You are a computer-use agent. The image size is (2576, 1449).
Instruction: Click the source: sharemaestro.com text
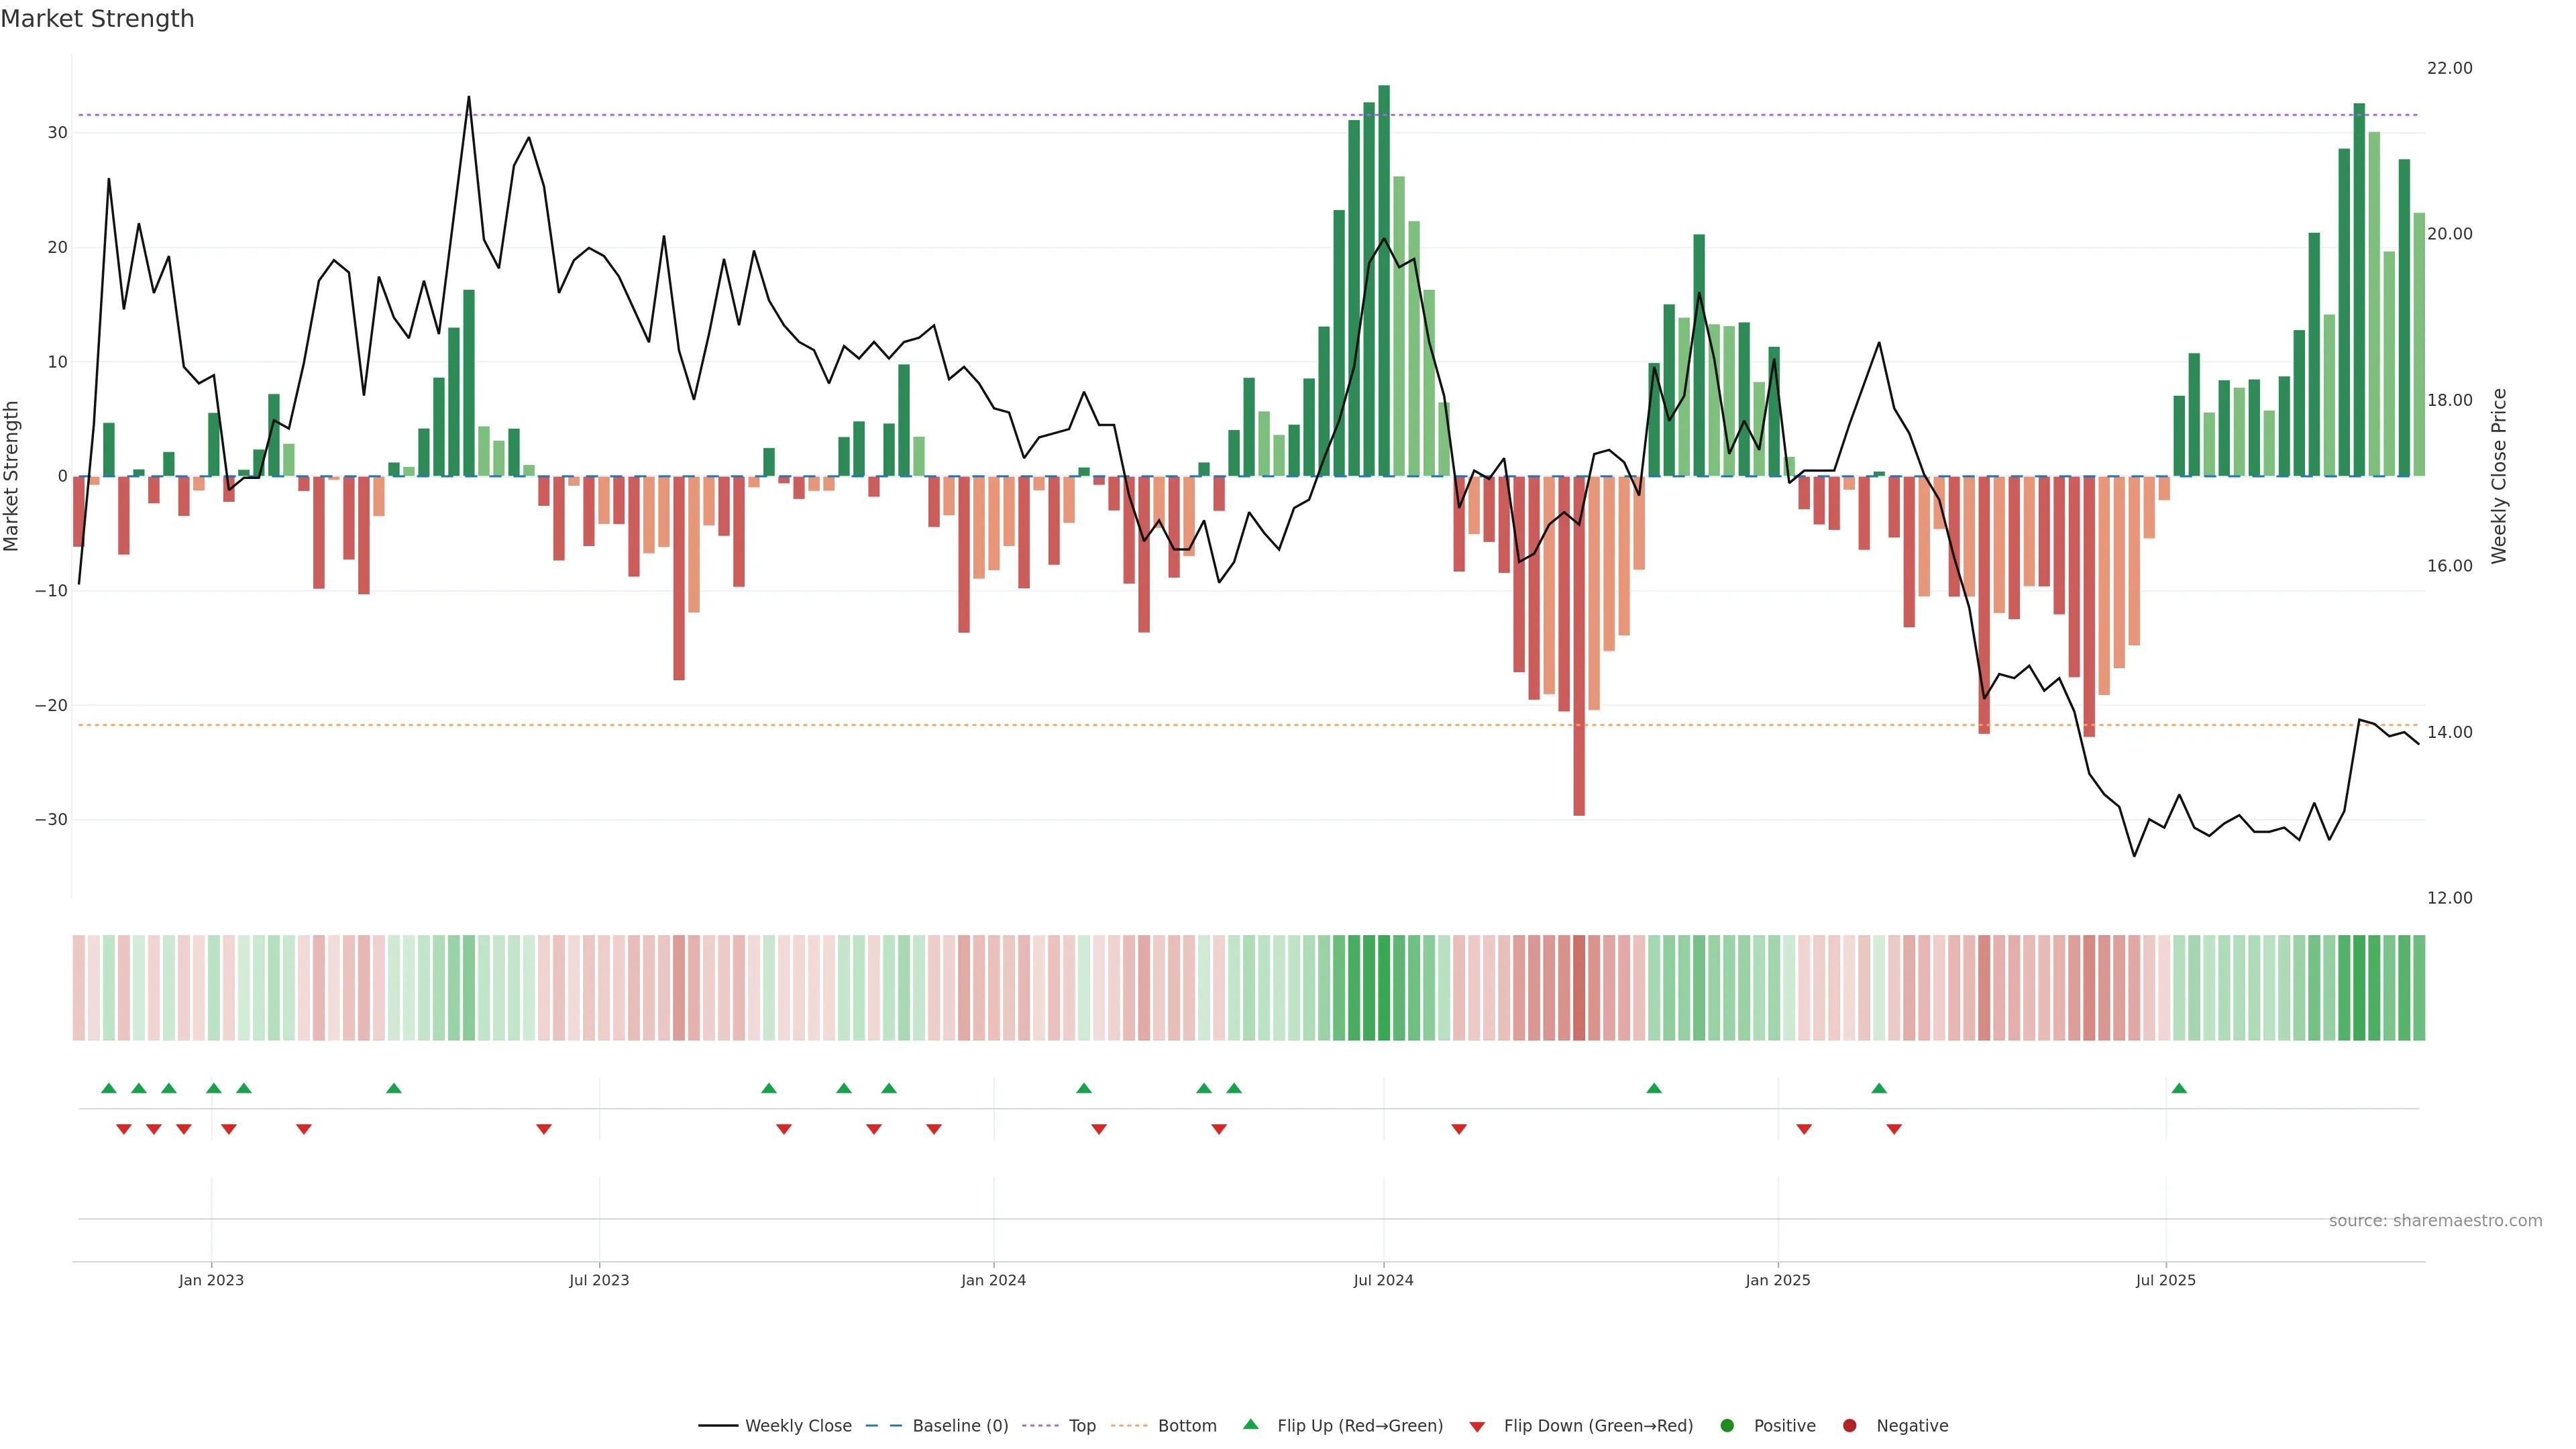(x=2435, y=1220)
